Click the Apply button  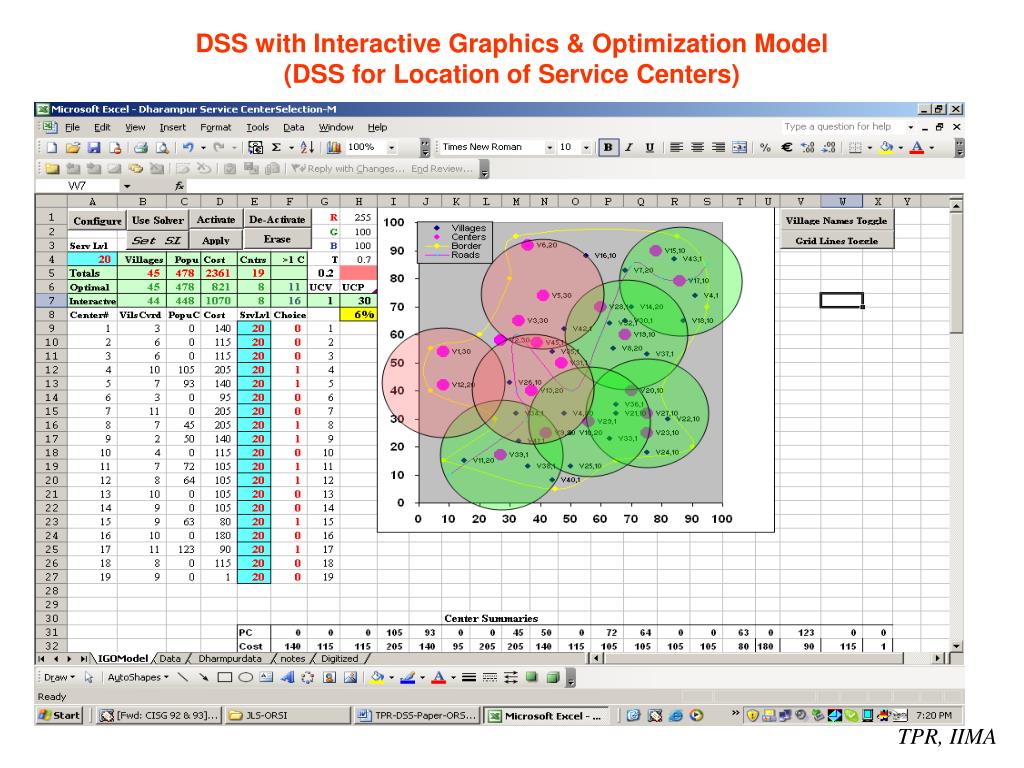point(216,240)
